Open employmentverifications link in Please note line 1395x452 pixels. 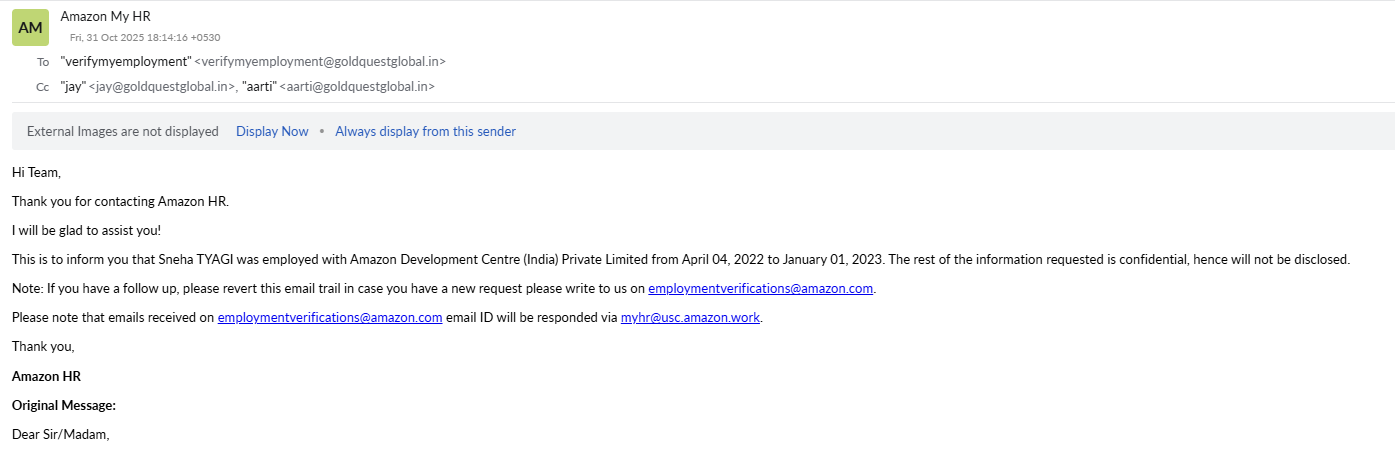pyautogui.click(x=329, y=318)
